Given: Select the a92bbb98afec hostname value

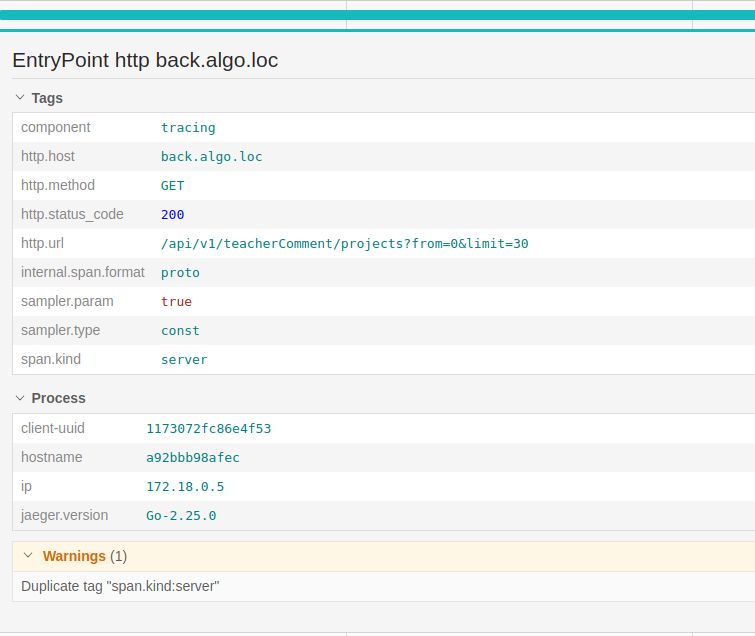Looking at the screenshot, I should coord(193,457).
